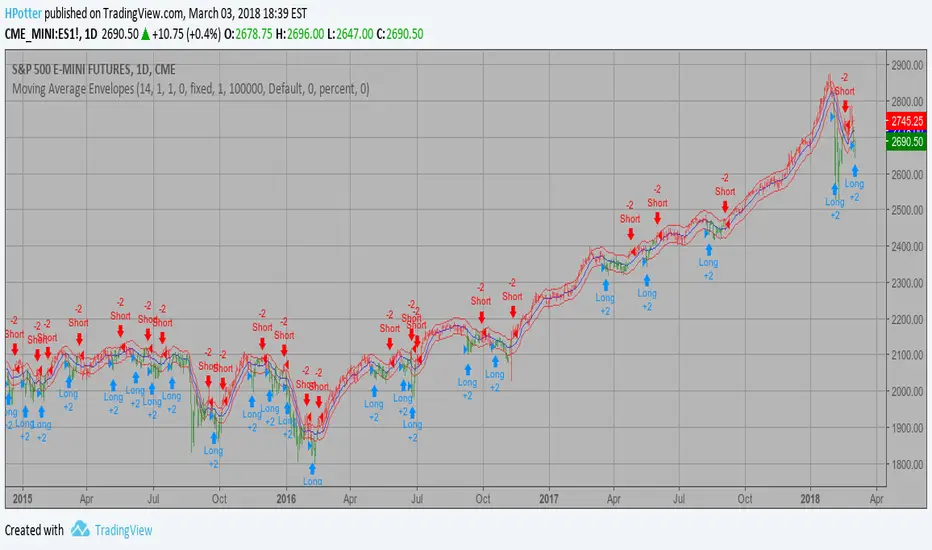The width and height of the screenshot is (932, 550).
Task: Select the CME_MINI:ES1!, 1D symbol text
Action: (x=51, y=34)
